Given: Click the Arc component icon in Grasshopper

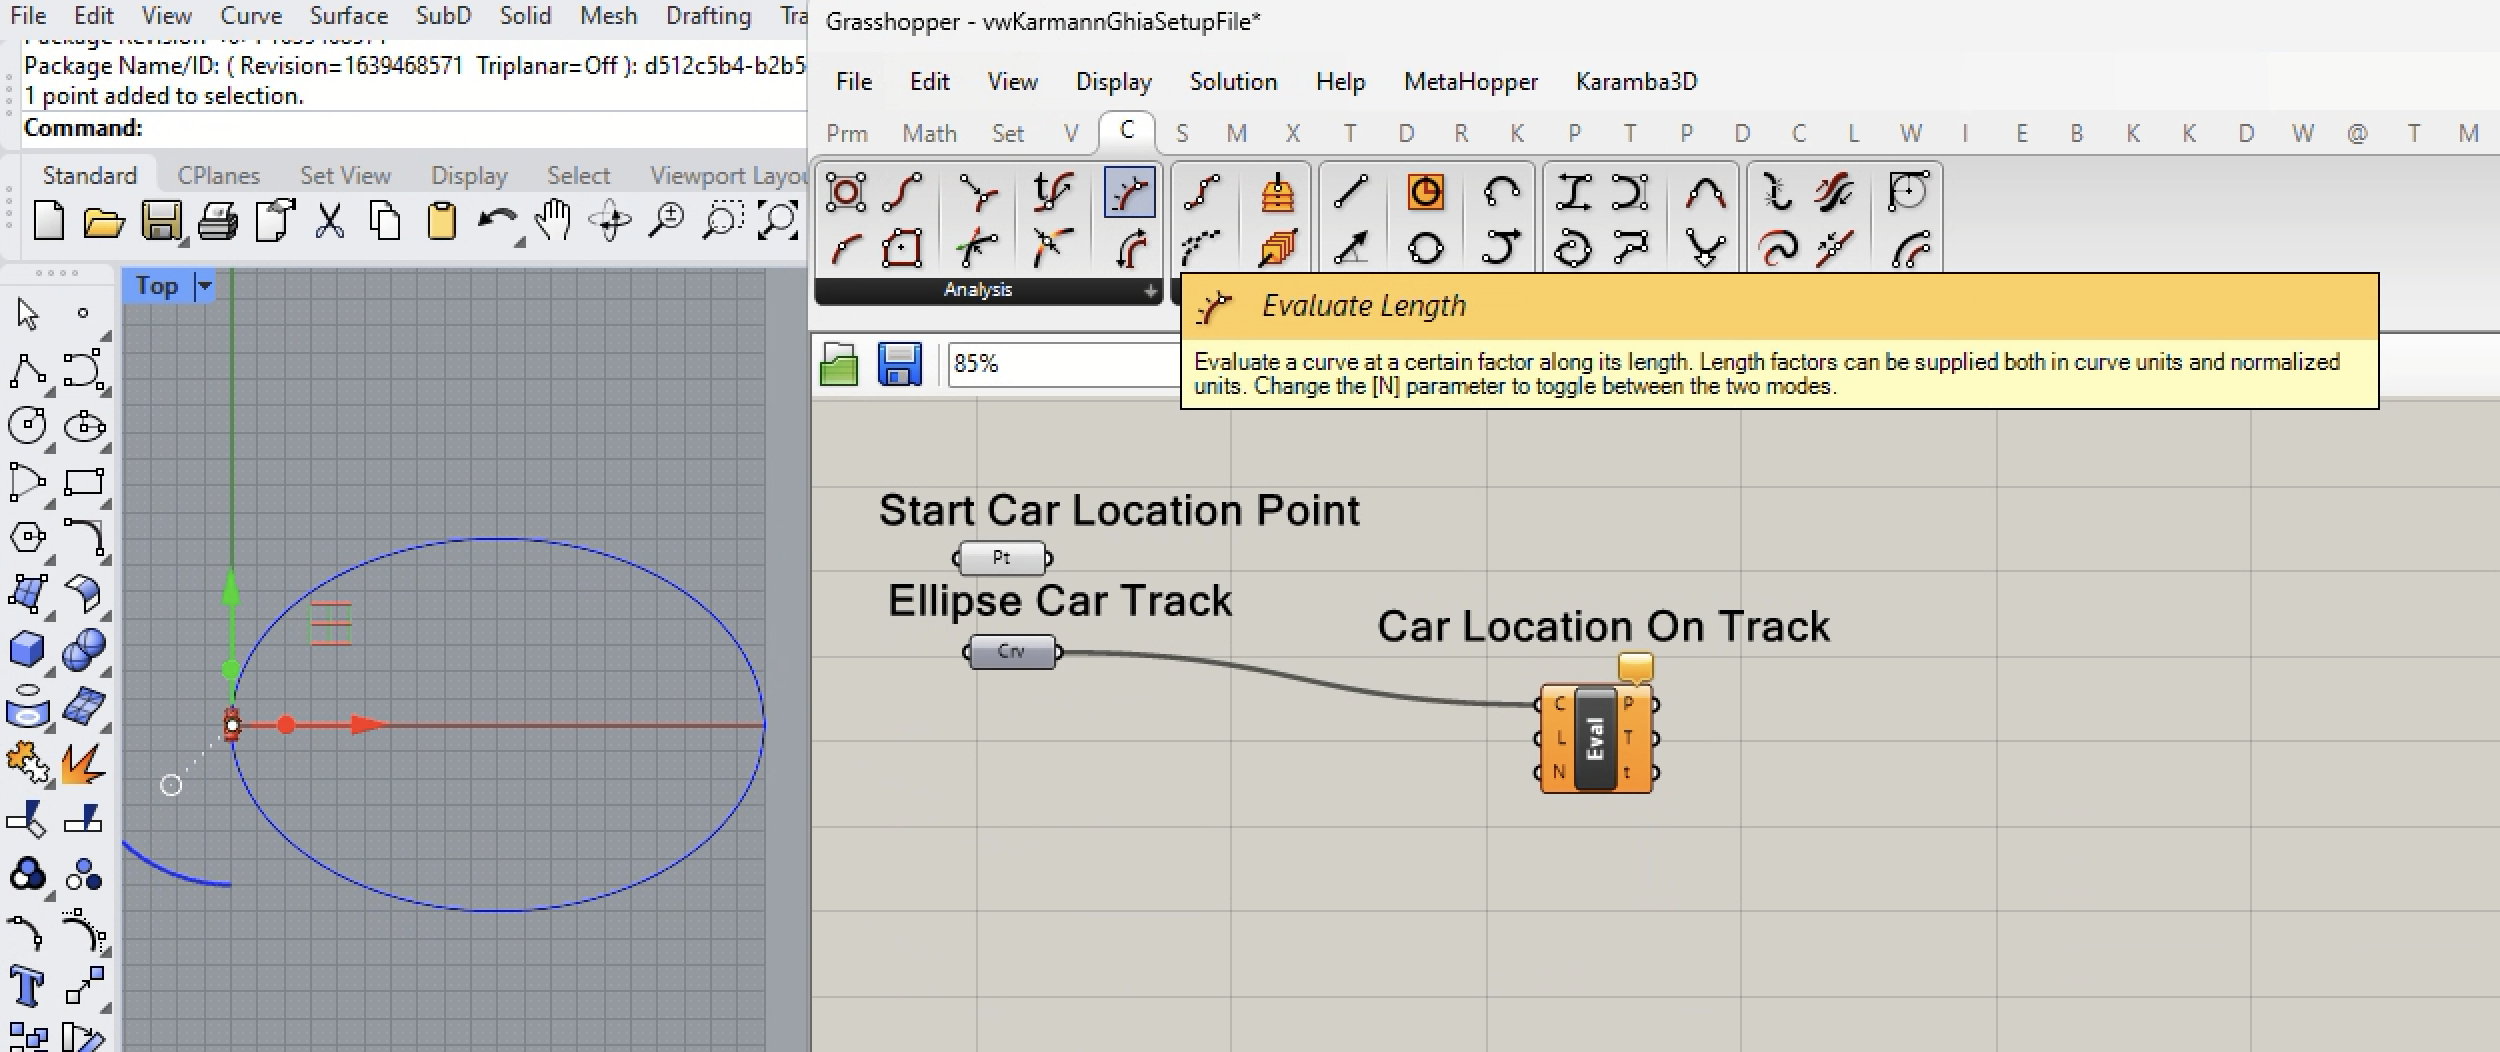Looking at the screenshot, I should point(1501,192).
